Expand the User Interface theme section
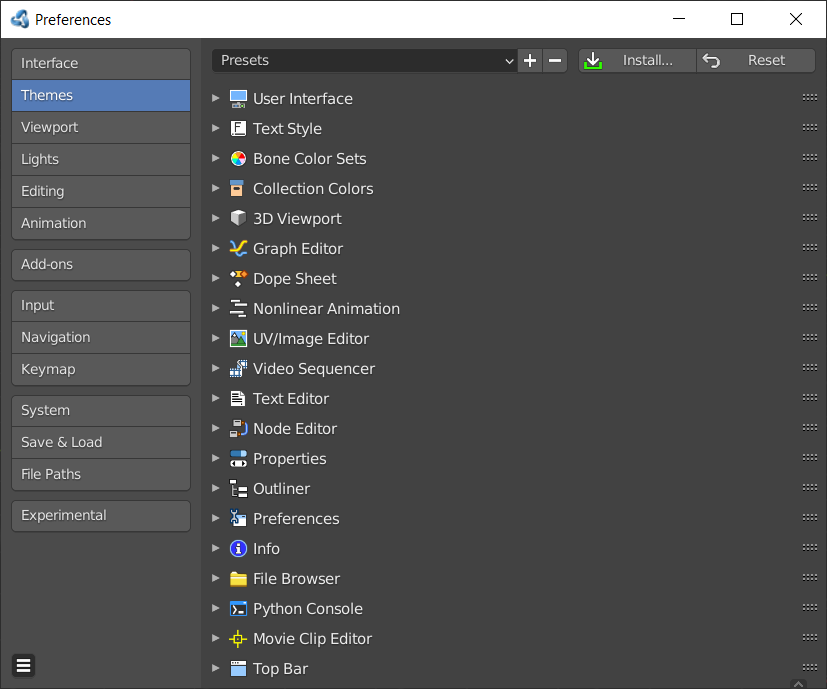This screenshot has height=689, width=827. pyautogui.click(x=215, y=98)
